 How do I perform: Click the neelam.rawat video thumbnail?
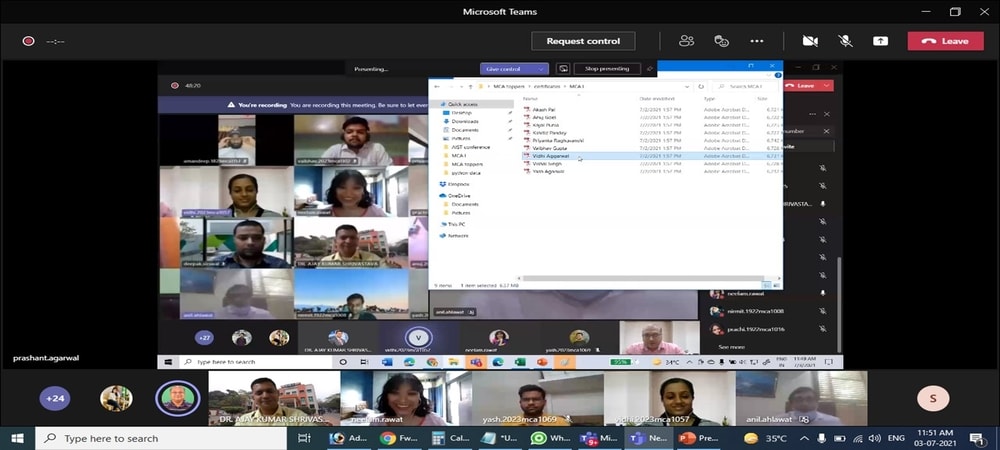tap(405, 398)
